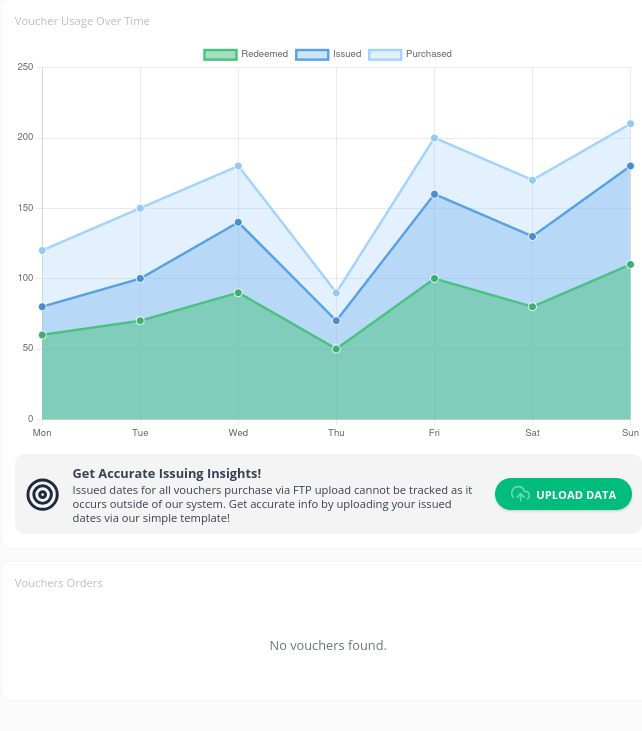Click the Purchased data point for Friday
The image size is (642, 731).
(x=434, y=138)
